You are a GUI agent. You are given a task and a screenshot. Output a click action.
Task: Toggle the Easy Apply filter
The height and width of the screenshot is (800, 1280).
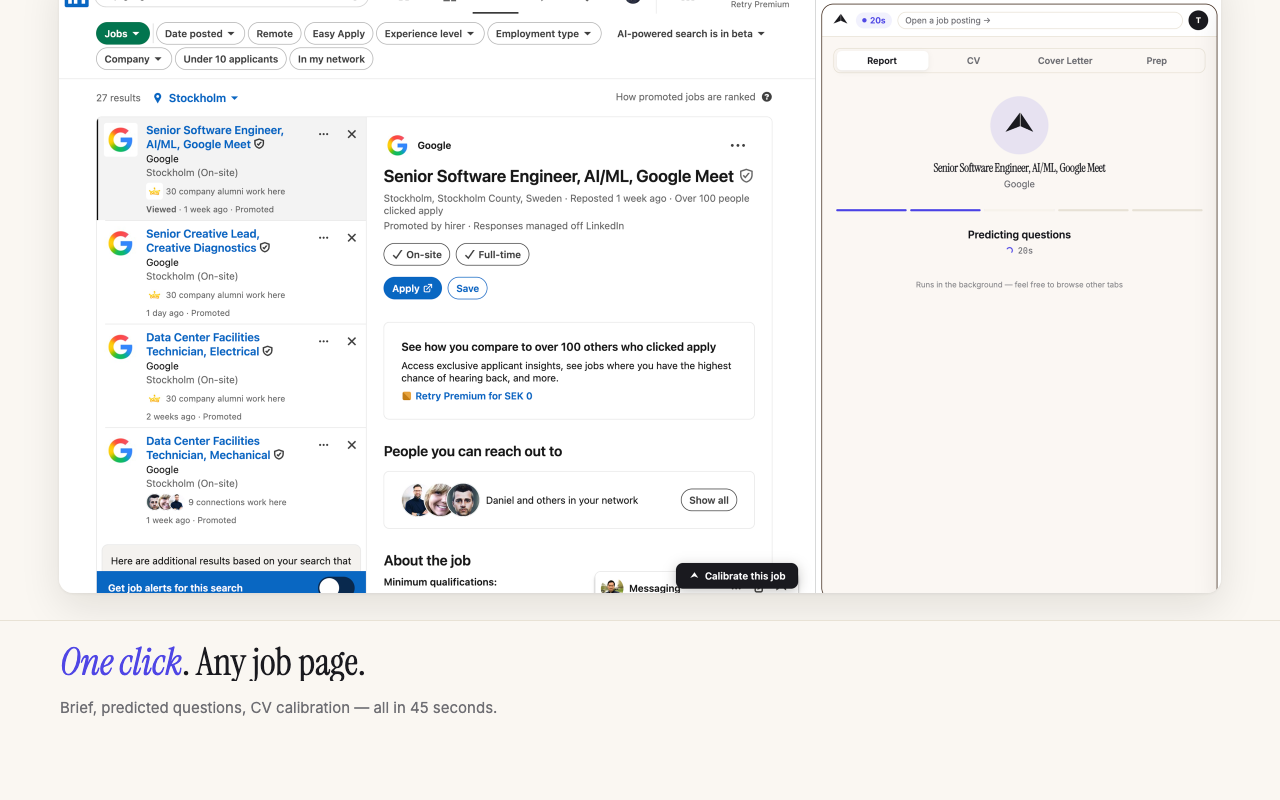(x=338, y=34)
